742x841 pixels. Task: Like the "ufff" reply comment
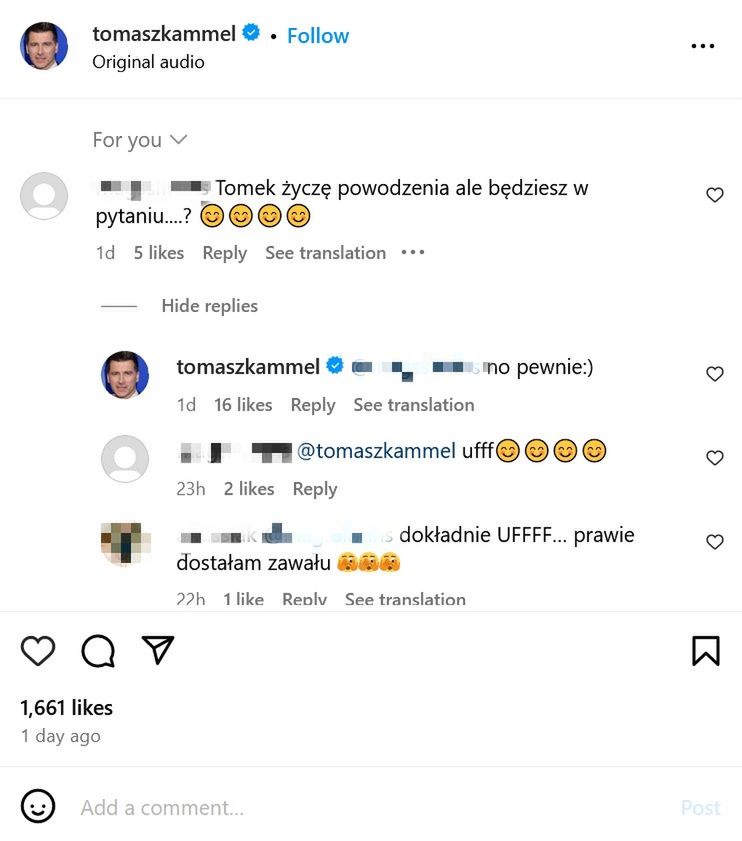pyautogui.click(x=714, y=458)
